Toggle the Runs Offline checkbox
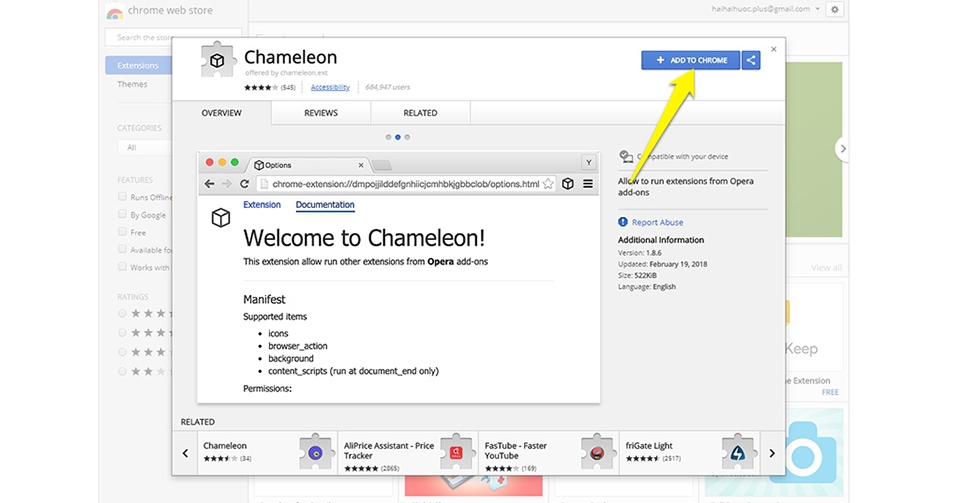Viewport: 960px width, 503px height. click(122, 196)
